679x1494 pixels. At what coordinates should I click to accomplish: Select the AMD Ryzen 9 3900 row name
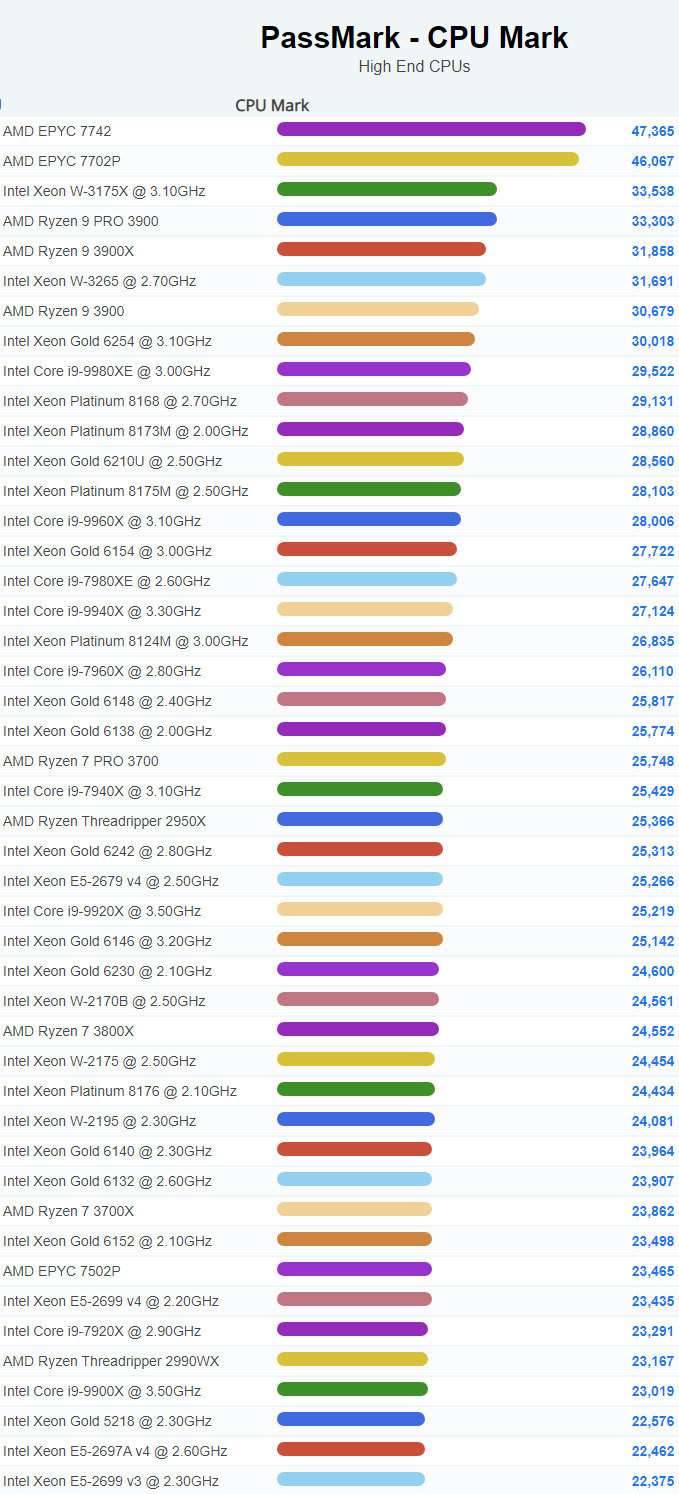pos(64,311)
